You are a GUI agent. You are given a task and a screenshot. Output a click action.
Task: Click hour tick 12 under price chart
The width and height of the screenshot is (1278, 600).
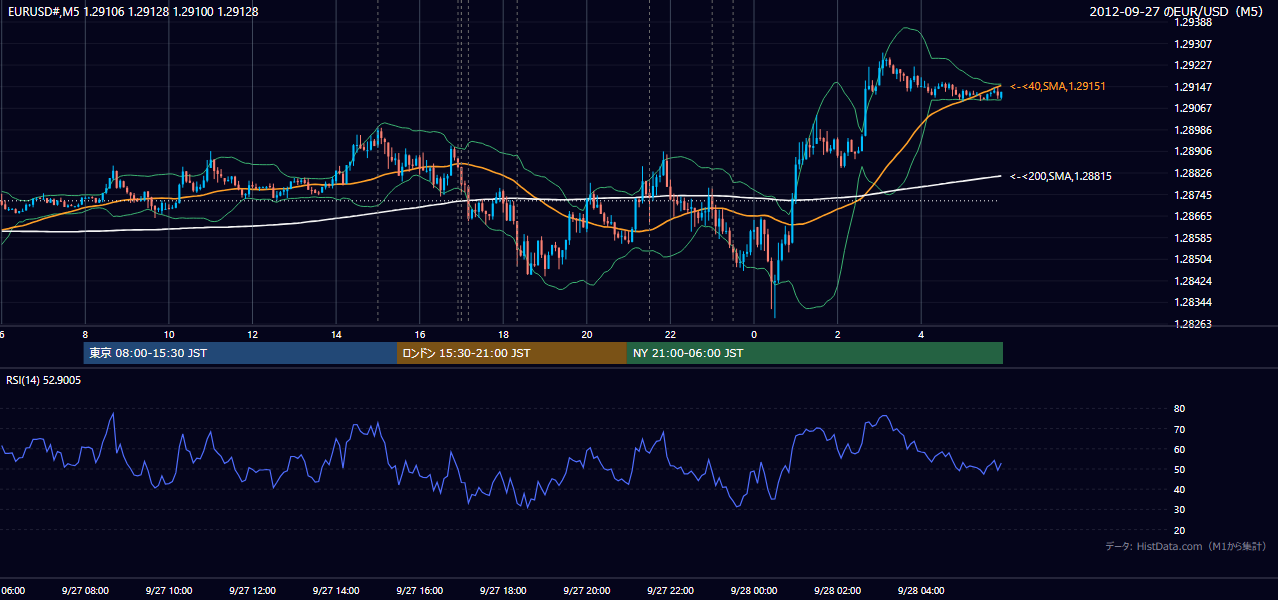[x=252, y=334]
